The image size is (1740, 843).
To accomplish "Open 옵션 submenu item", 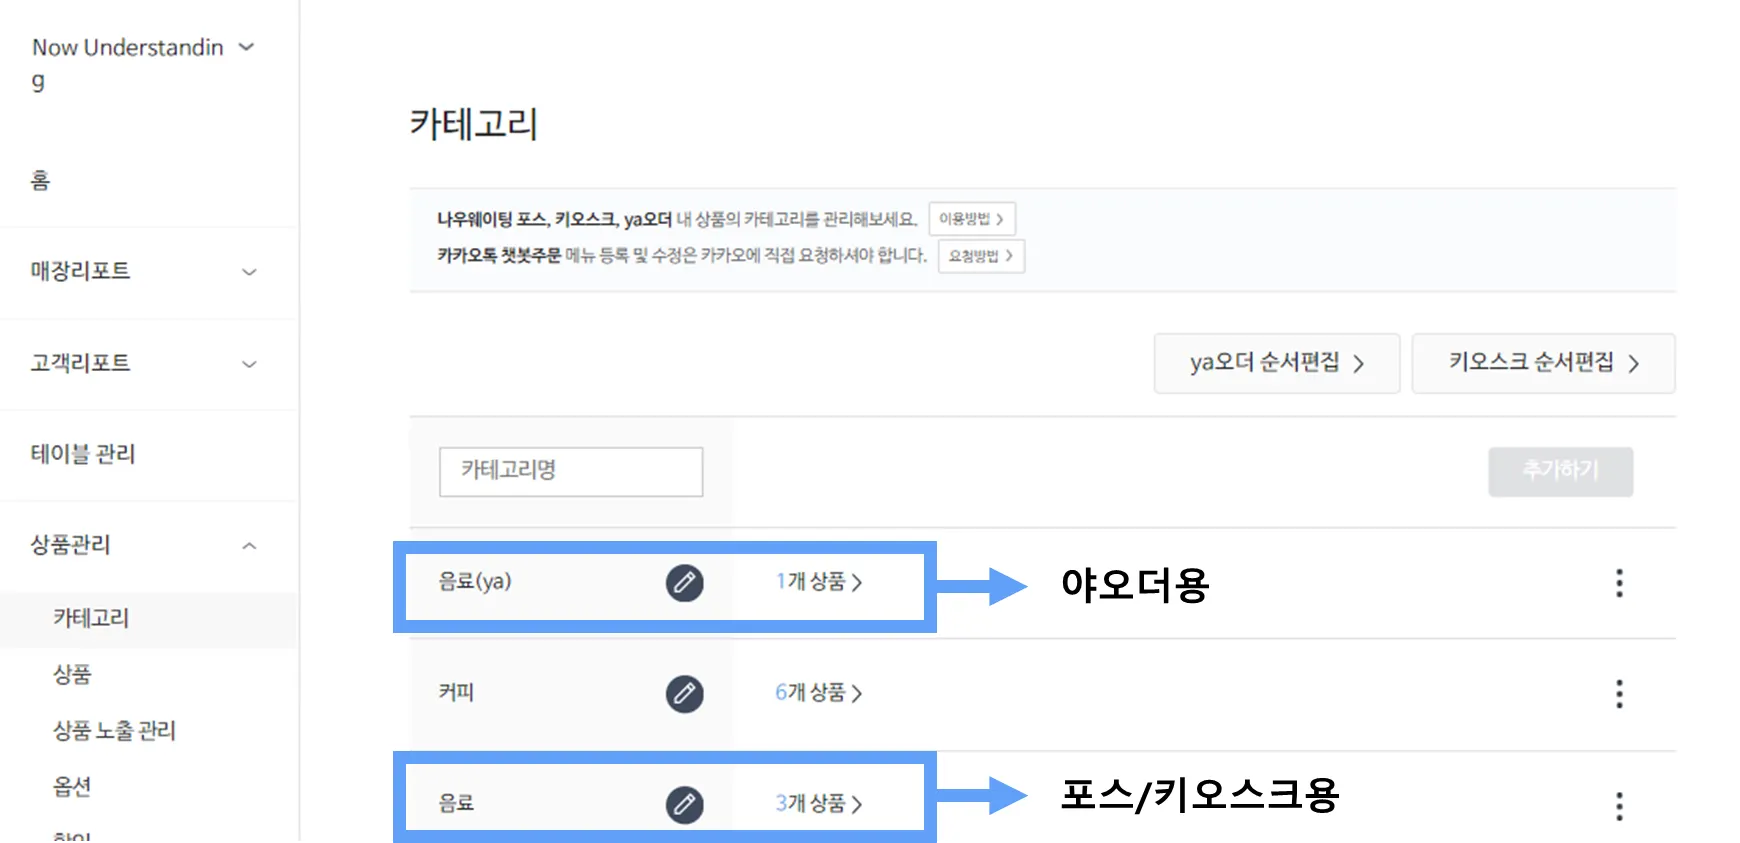I will 72,786.
